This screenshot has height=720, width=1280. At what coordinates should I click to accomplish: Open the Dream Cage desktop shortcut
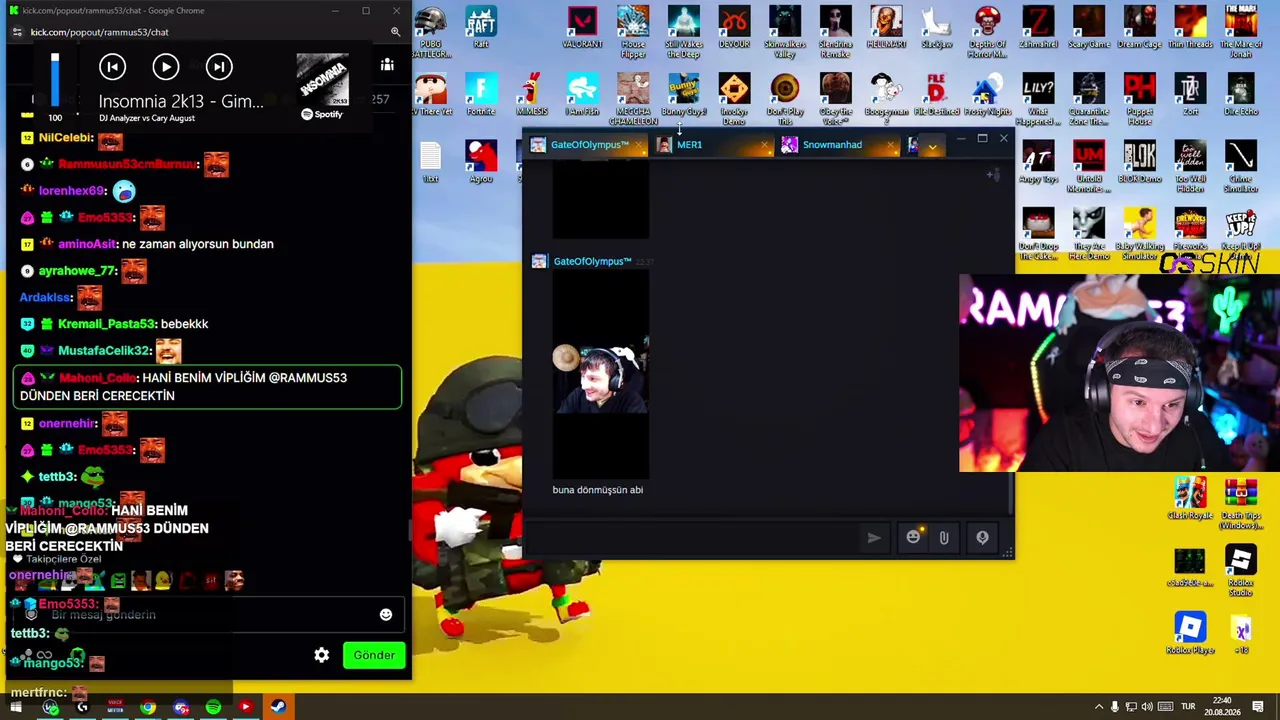click(x=1139, y=28)
